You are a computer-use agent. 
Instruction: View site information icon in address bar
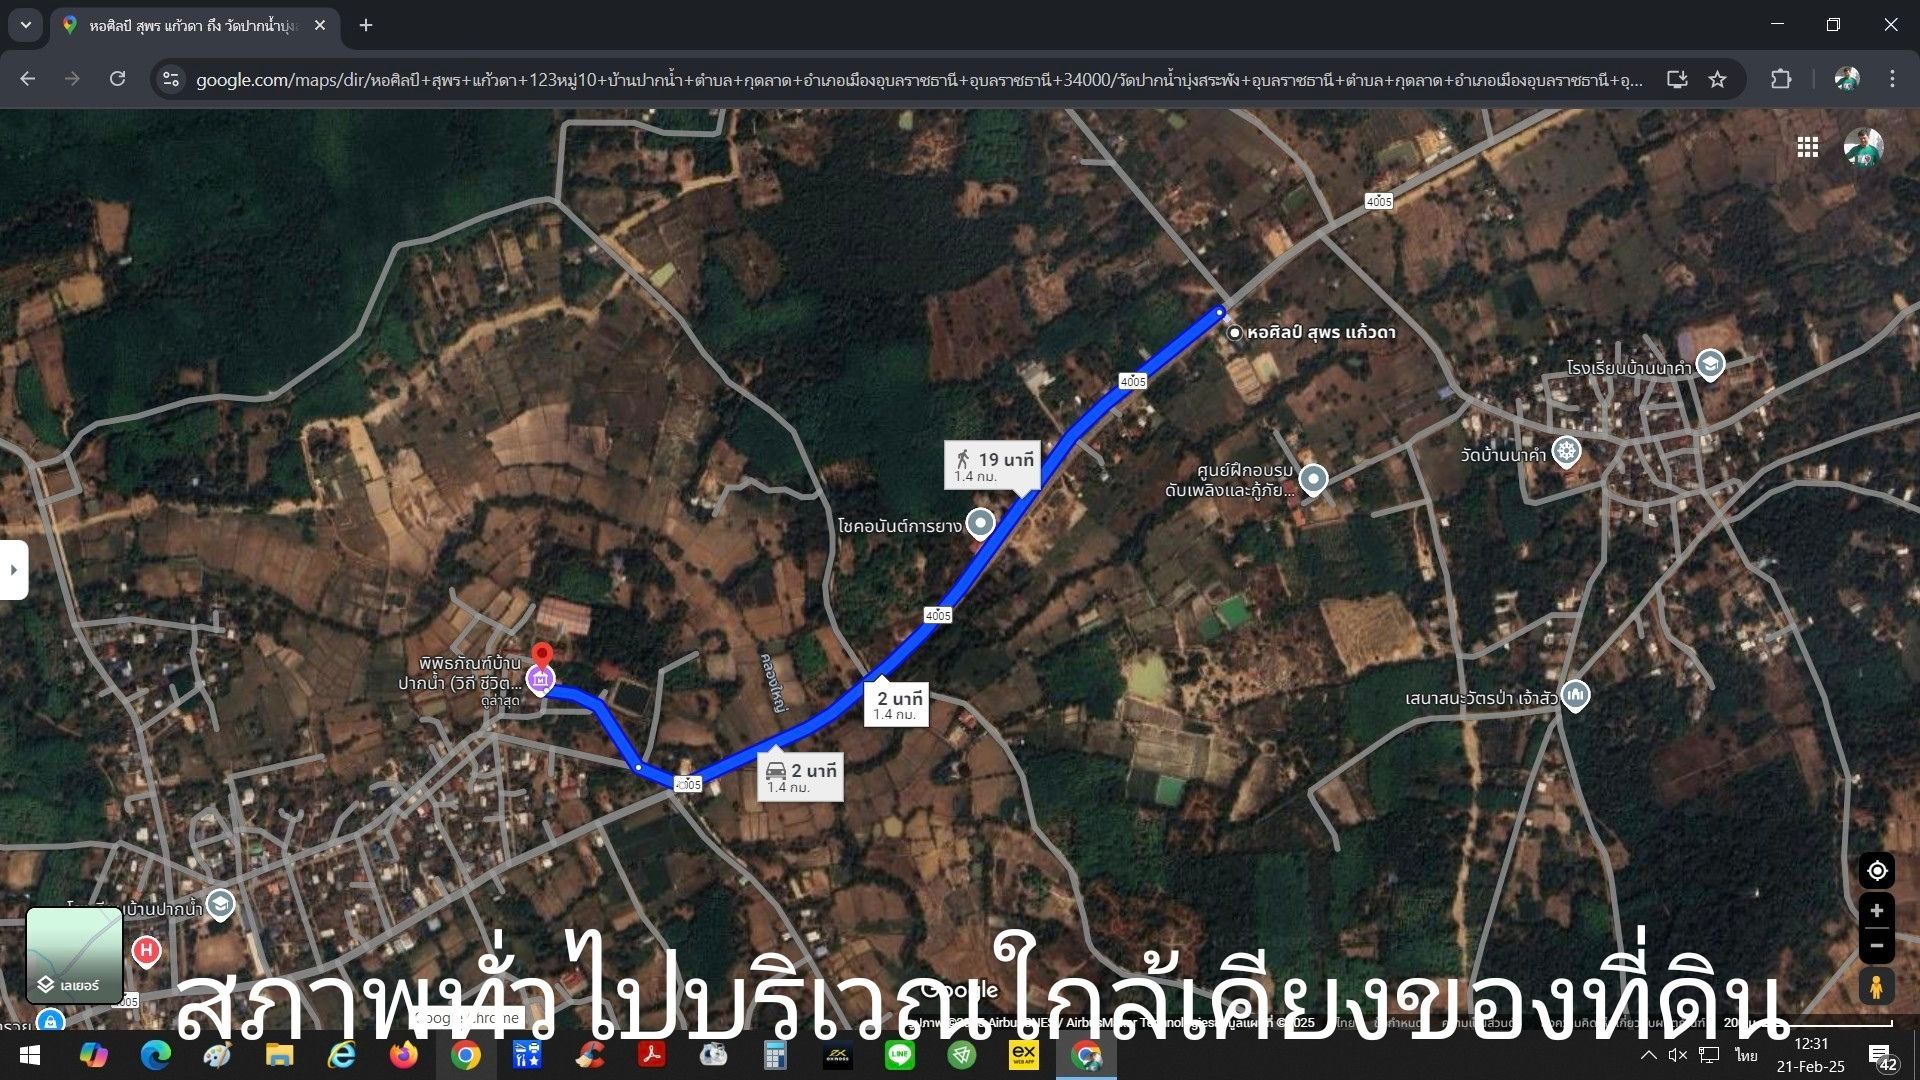(x=171, y=79)
